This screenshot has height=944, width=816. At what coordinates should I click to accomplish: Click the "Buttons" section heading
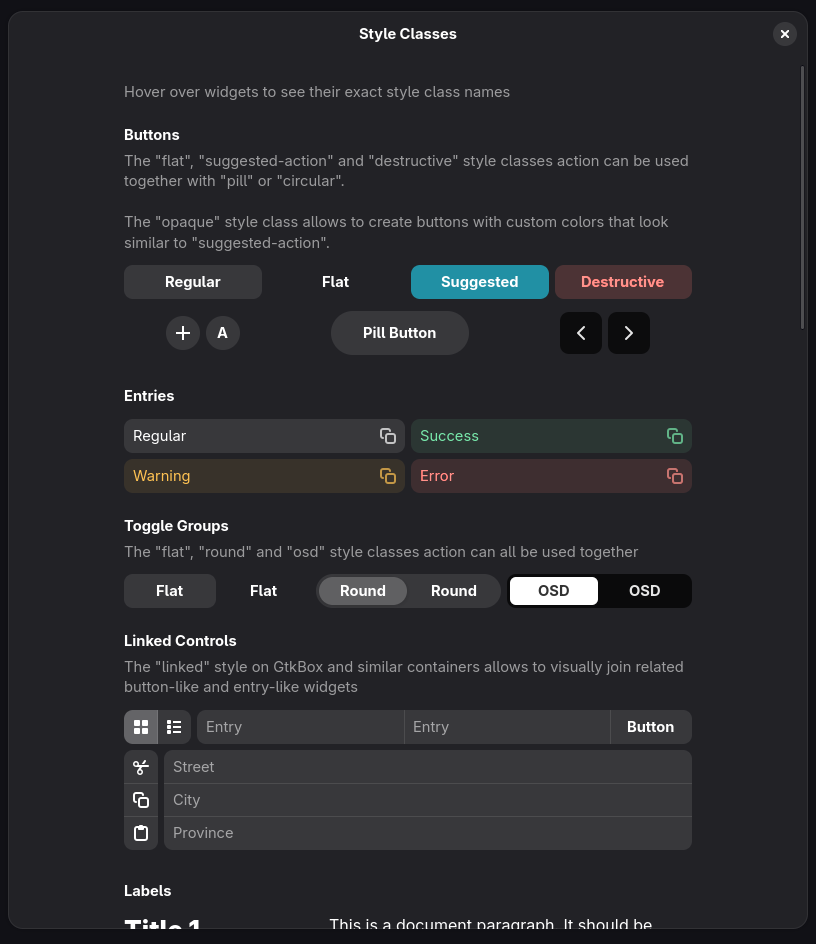point(152,135)
